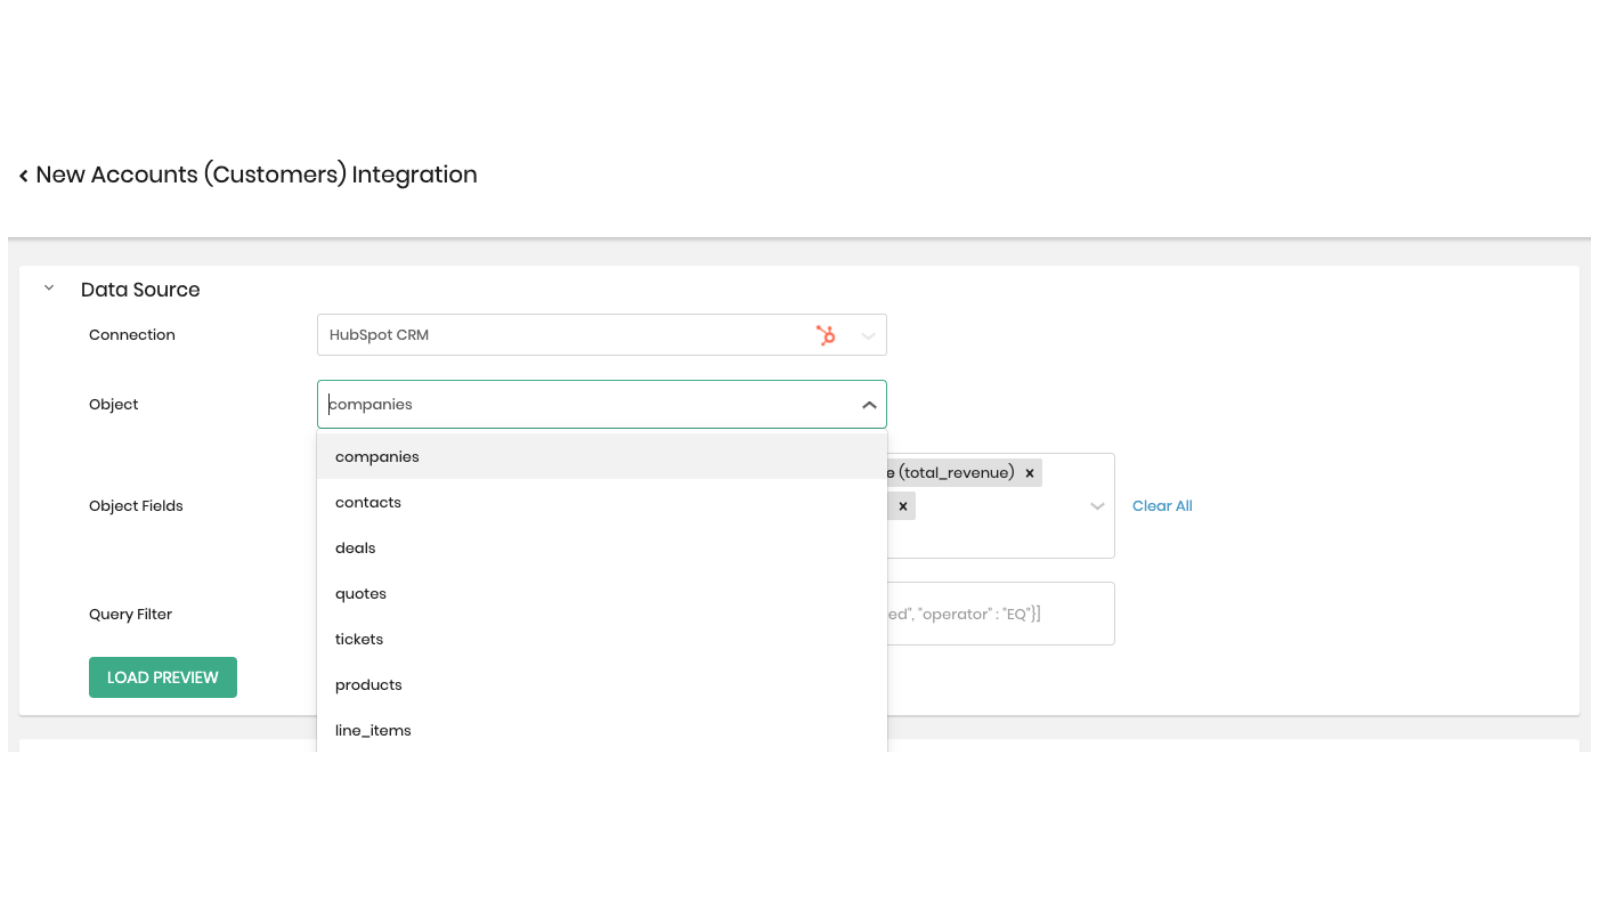Collapse the Data Source section

49,289
